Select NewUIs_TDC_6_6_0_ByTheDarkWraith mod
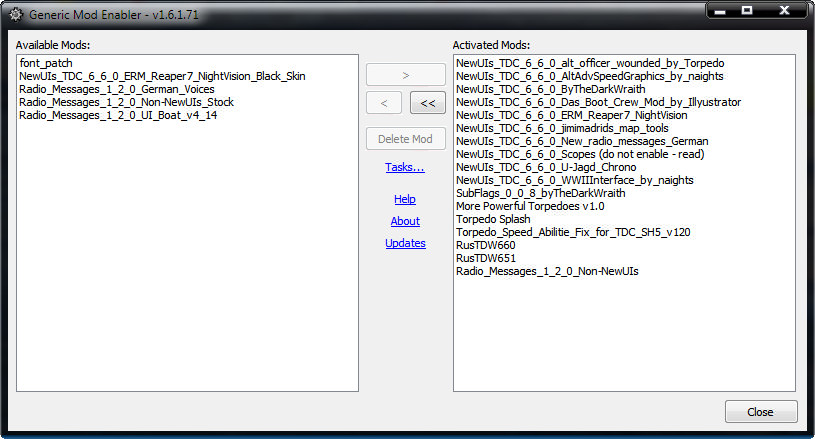Viewport: 815px width, 439px height. tap(550, 89)
